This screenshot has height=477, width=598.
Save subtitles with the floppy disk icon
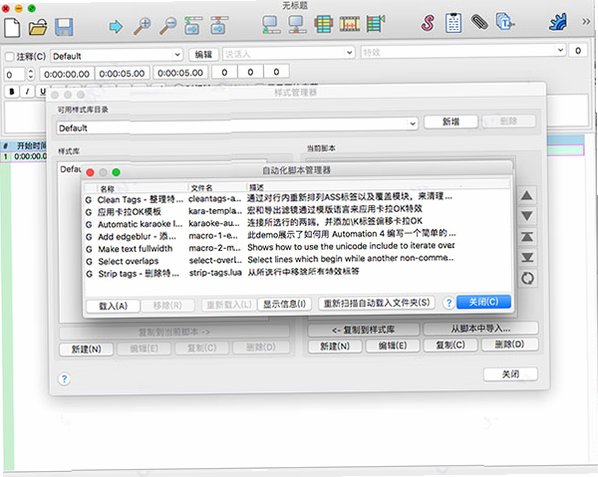tap(64, 27)
